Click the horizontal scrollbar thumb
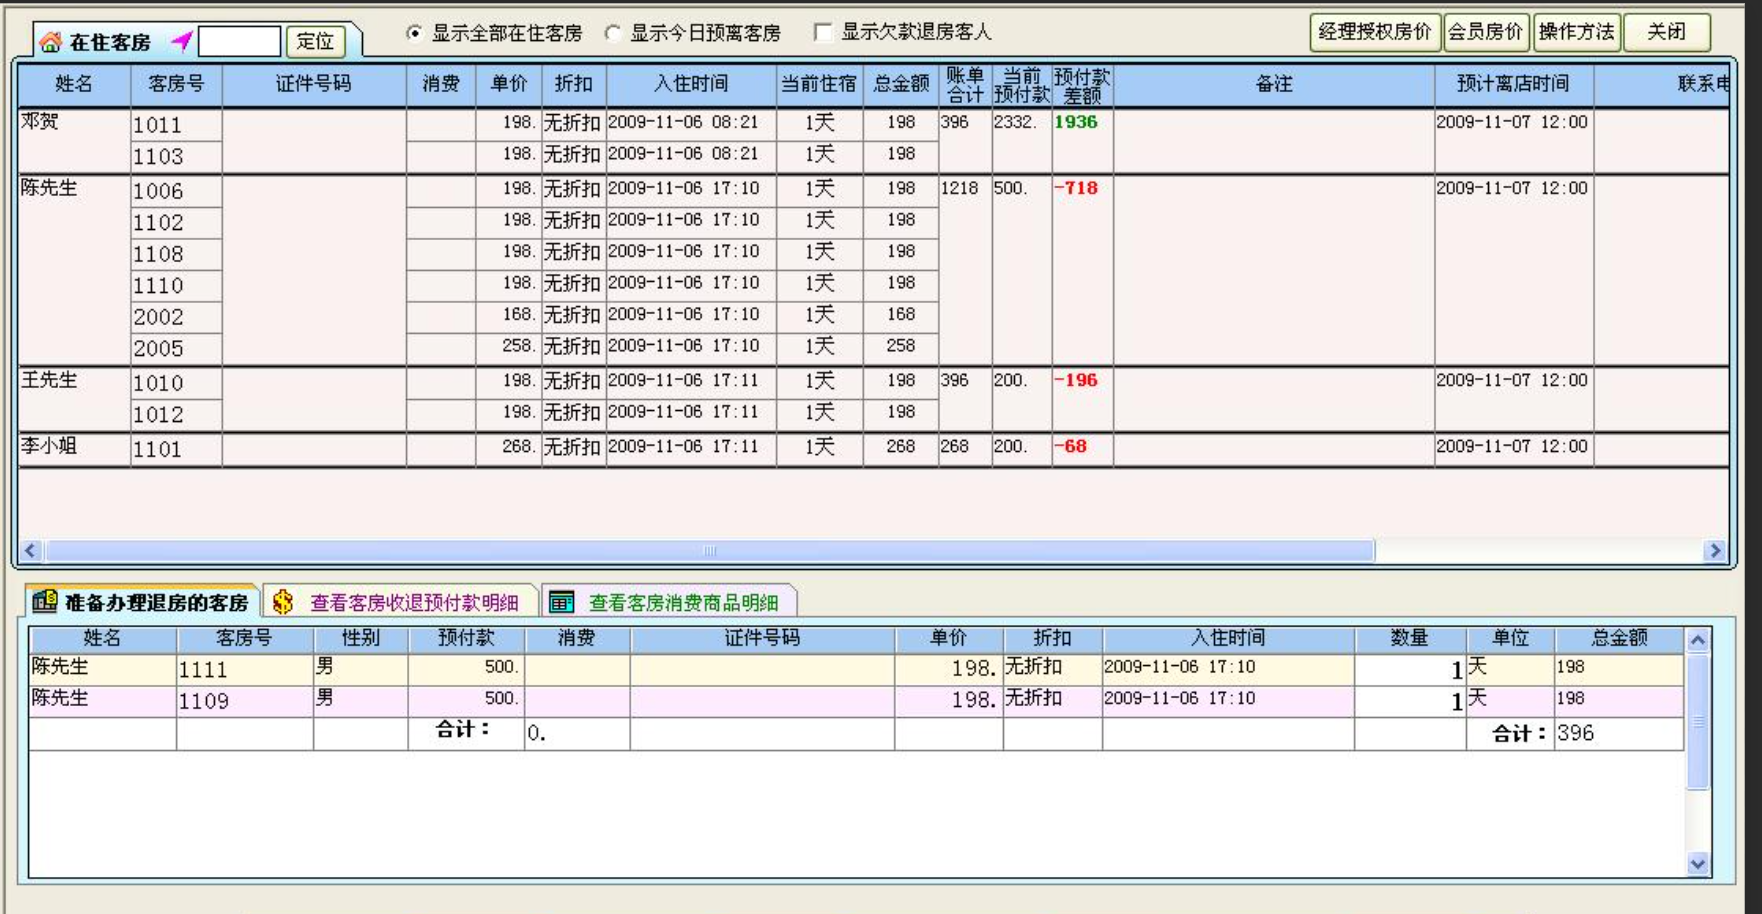1762x914 pixels. [x=709, y=550]
